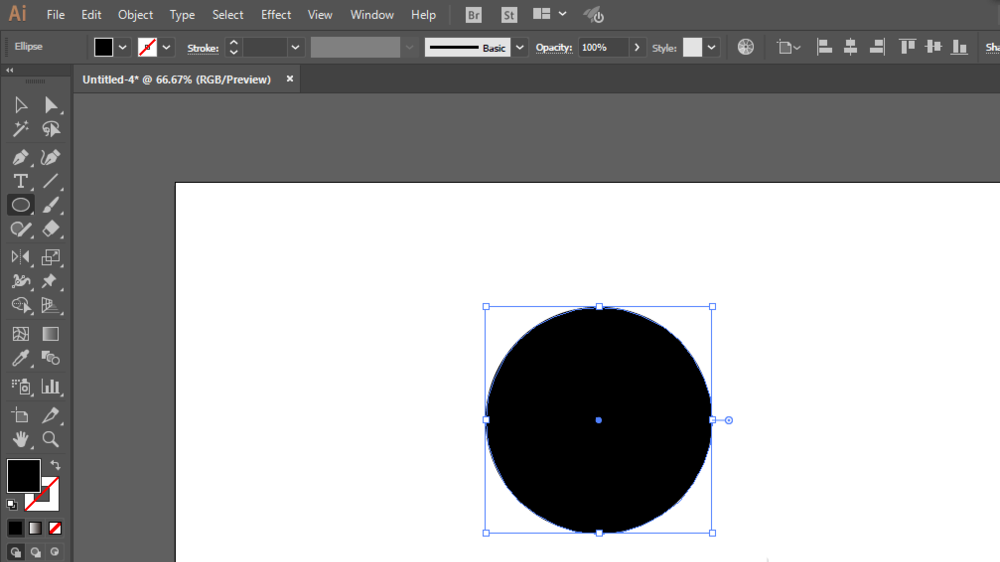
Task: Enable Draw Normal mode
Action: pyautogui.click(x=15, y=552)
